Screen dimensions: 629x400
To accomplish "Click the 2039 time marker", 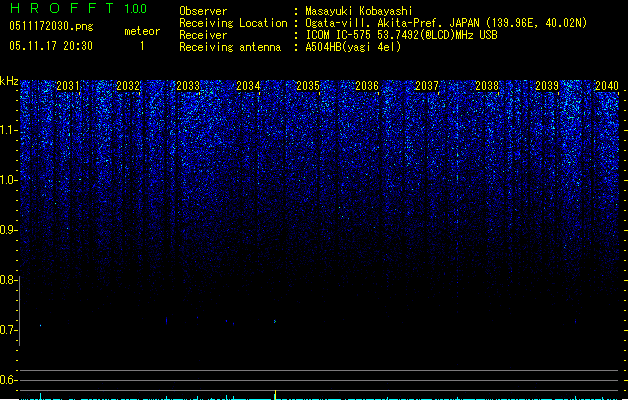I will coord(547,86).
